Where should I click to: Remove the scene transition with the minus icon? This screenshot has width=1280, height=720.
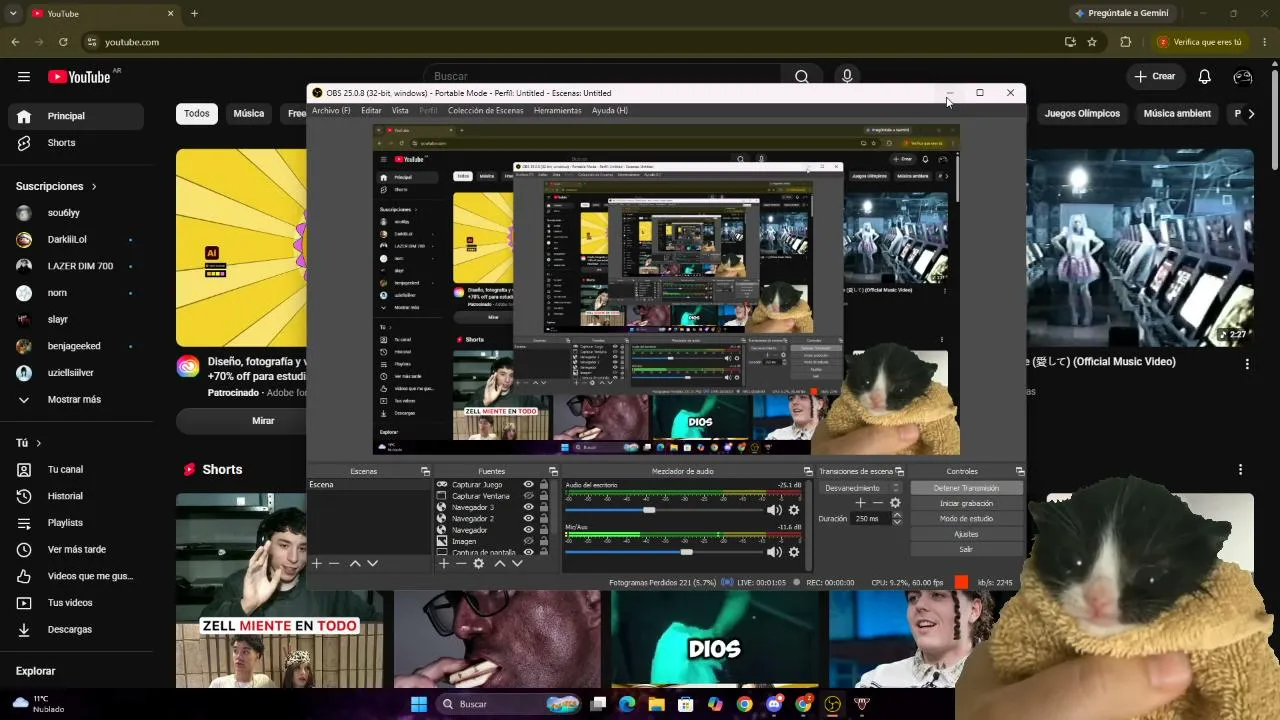point(878,503)
